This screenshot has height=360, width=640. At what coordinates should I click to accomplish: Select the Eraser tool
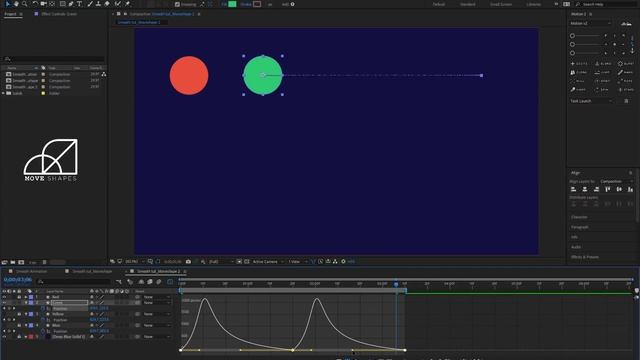107,4
